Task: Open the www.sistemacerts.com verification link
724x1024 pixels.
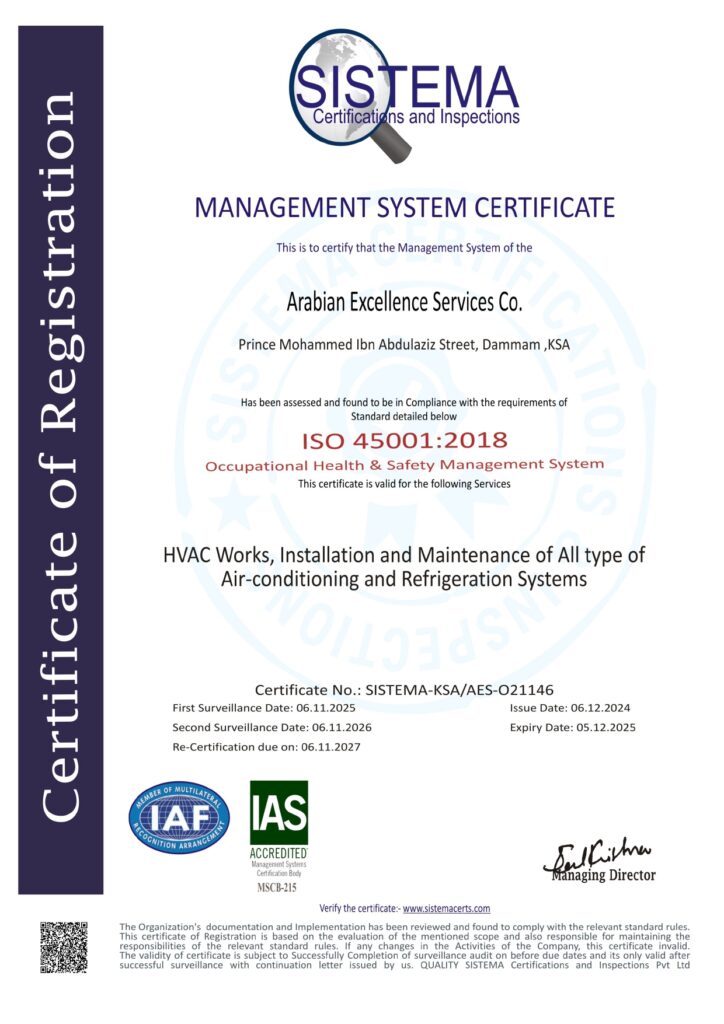Action: (x=447, y=908)
